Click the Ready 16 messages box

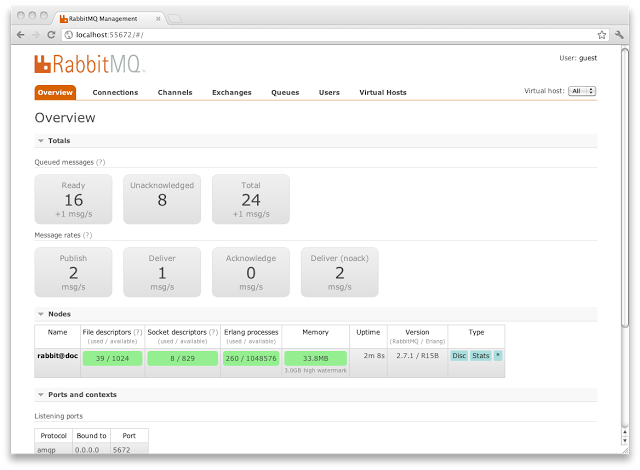pos(73,199)
